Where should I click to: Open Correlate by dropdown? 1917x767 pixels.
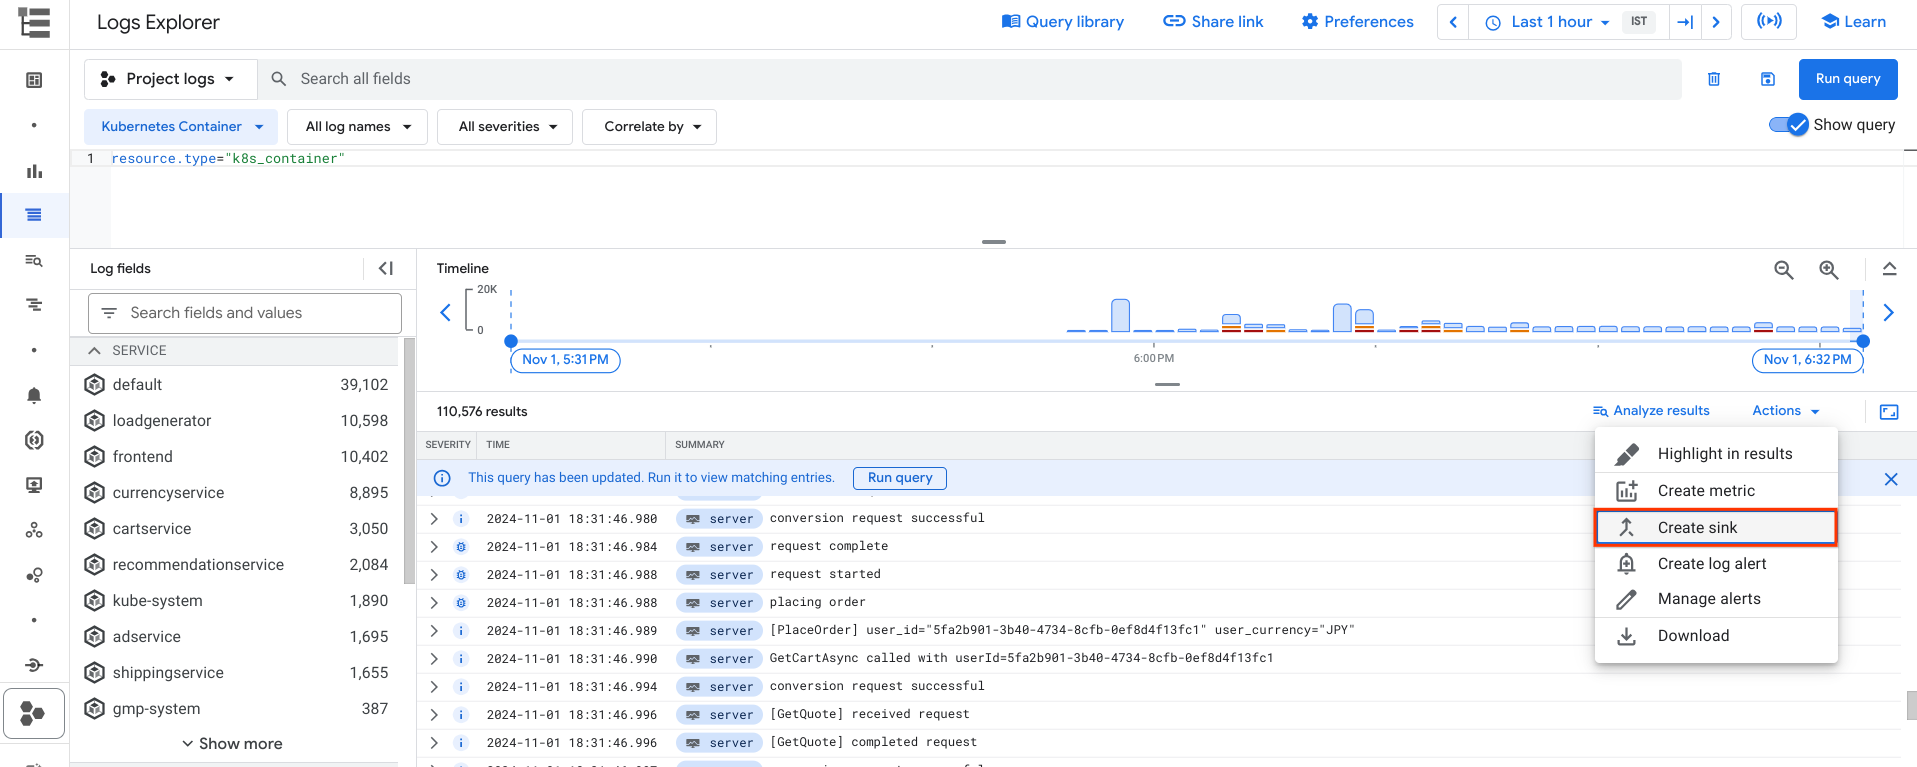coord(650,127)
